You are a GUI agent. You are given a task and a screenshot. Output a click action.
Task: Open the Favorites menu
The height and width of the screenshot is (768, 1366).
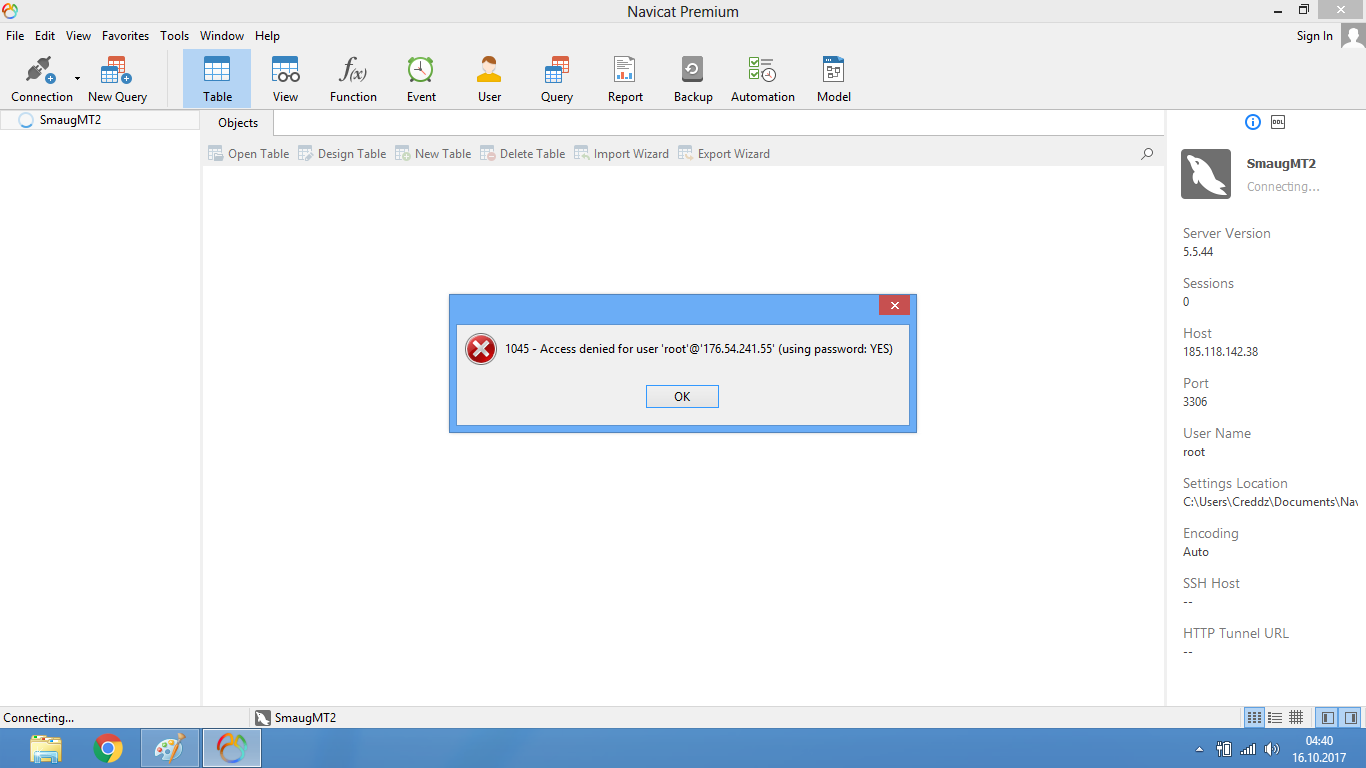[x=125, y=36]
